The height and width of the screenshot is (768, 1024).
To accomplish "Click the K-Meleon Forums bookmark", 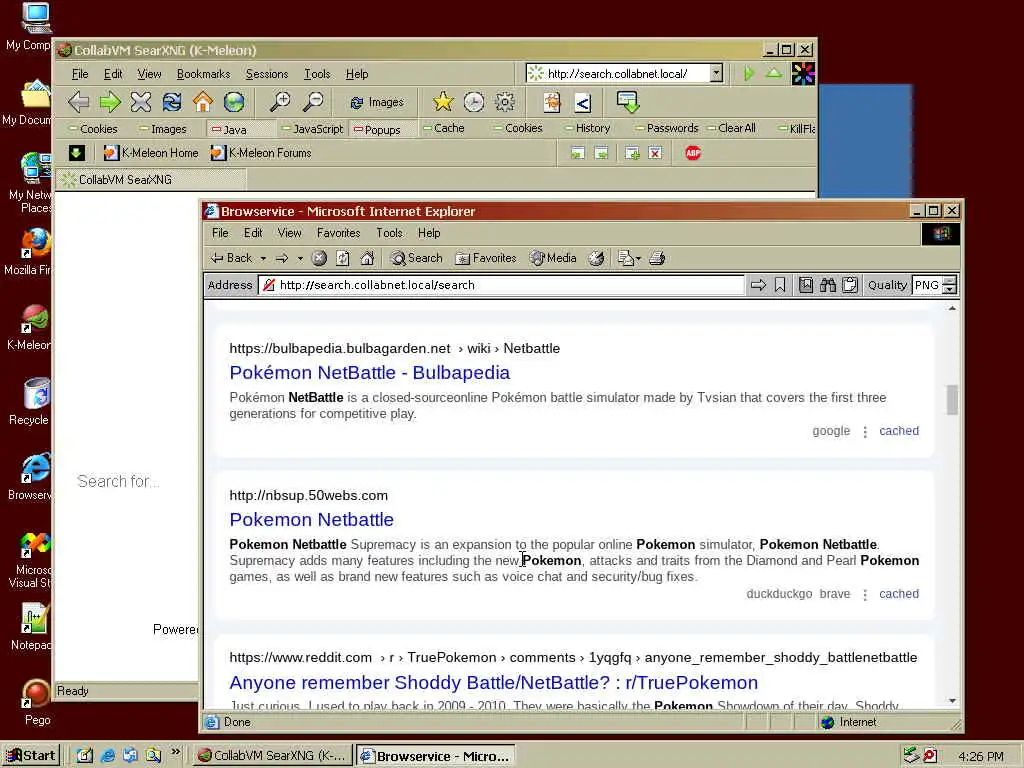I will point(261,153).
